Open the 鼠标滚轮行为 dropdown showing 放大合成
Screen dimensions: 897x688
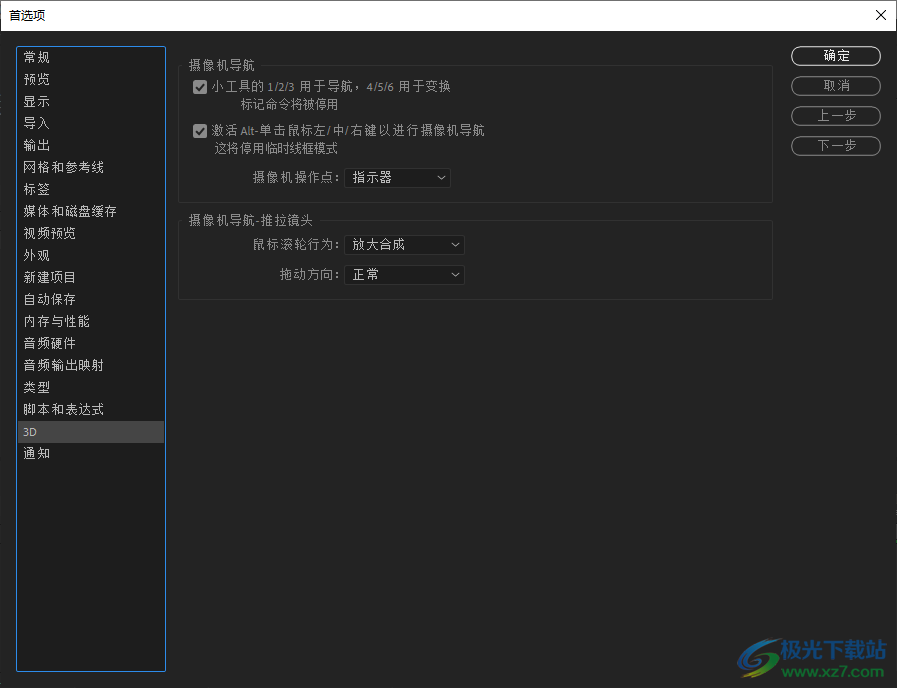[x=404, y=244]
